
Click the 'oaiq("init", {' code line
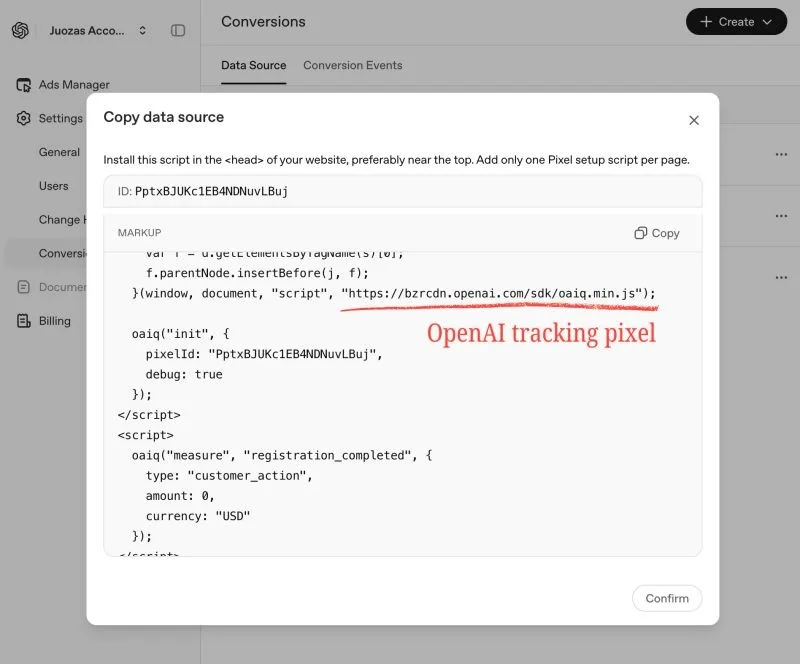(x=181, y=334)
